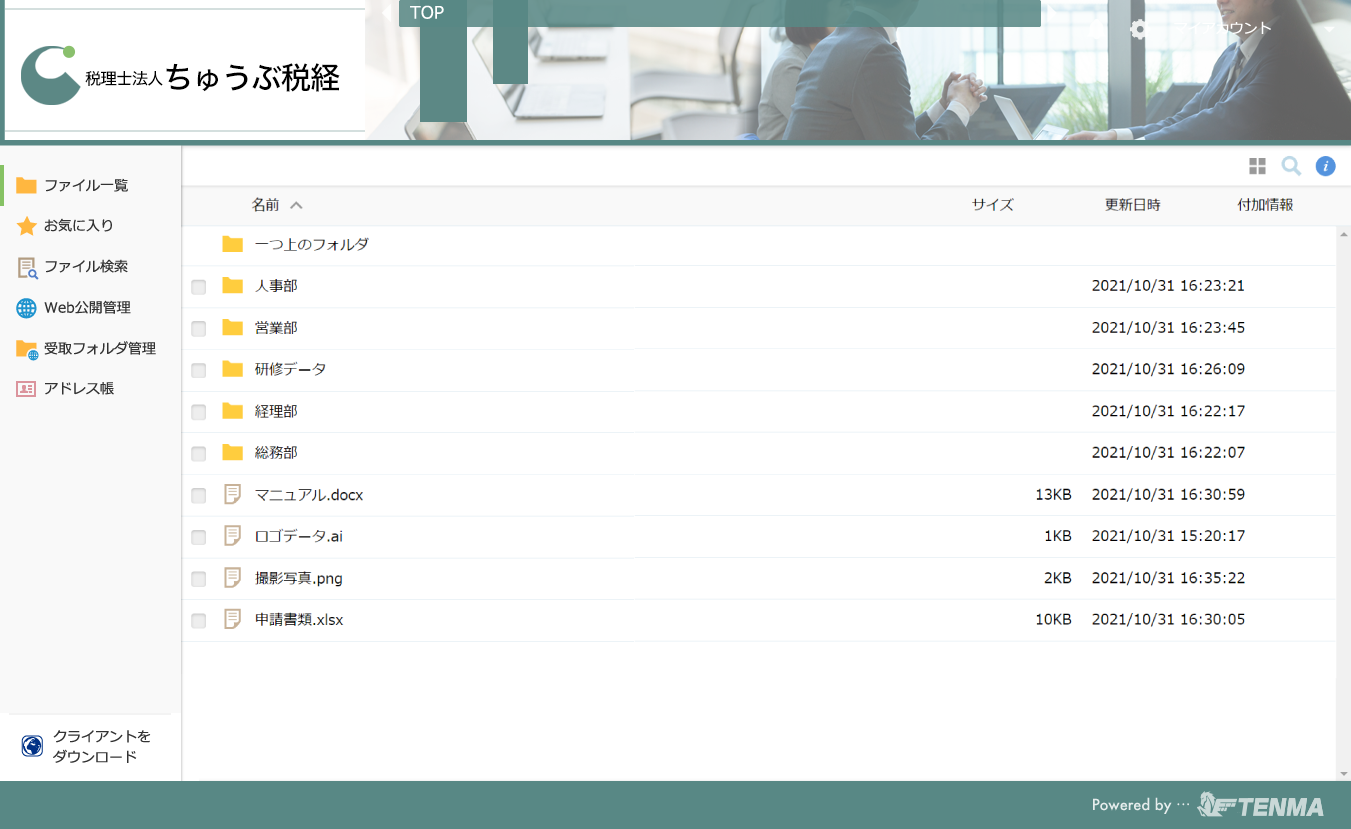This screenshot has width=1351, height=829.
Task: Select the 申請書類.xlsx checkbox
Action: tap(199, 621)
